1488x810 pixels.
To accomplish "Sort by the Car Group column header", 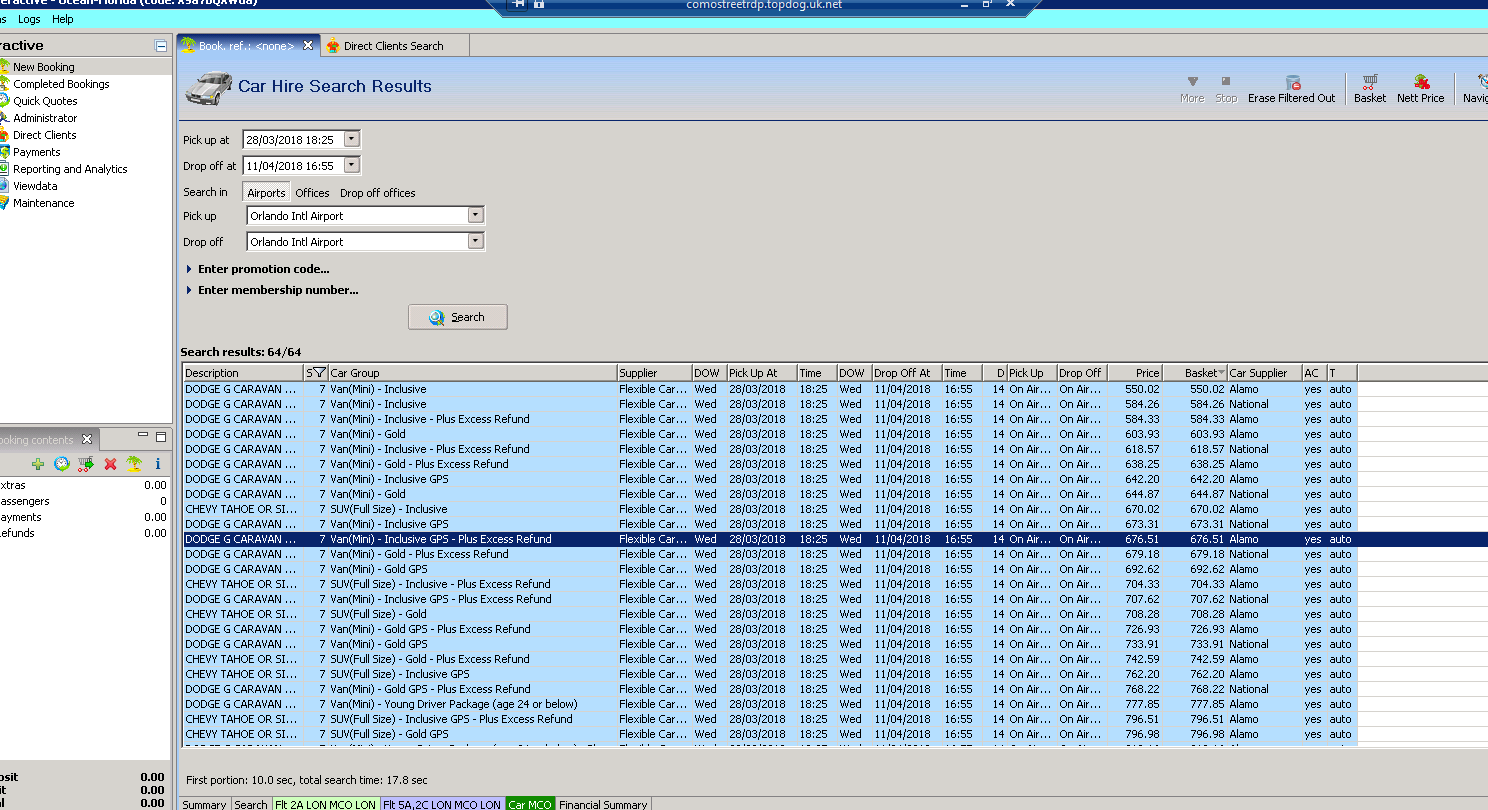I will click(472, 373).
